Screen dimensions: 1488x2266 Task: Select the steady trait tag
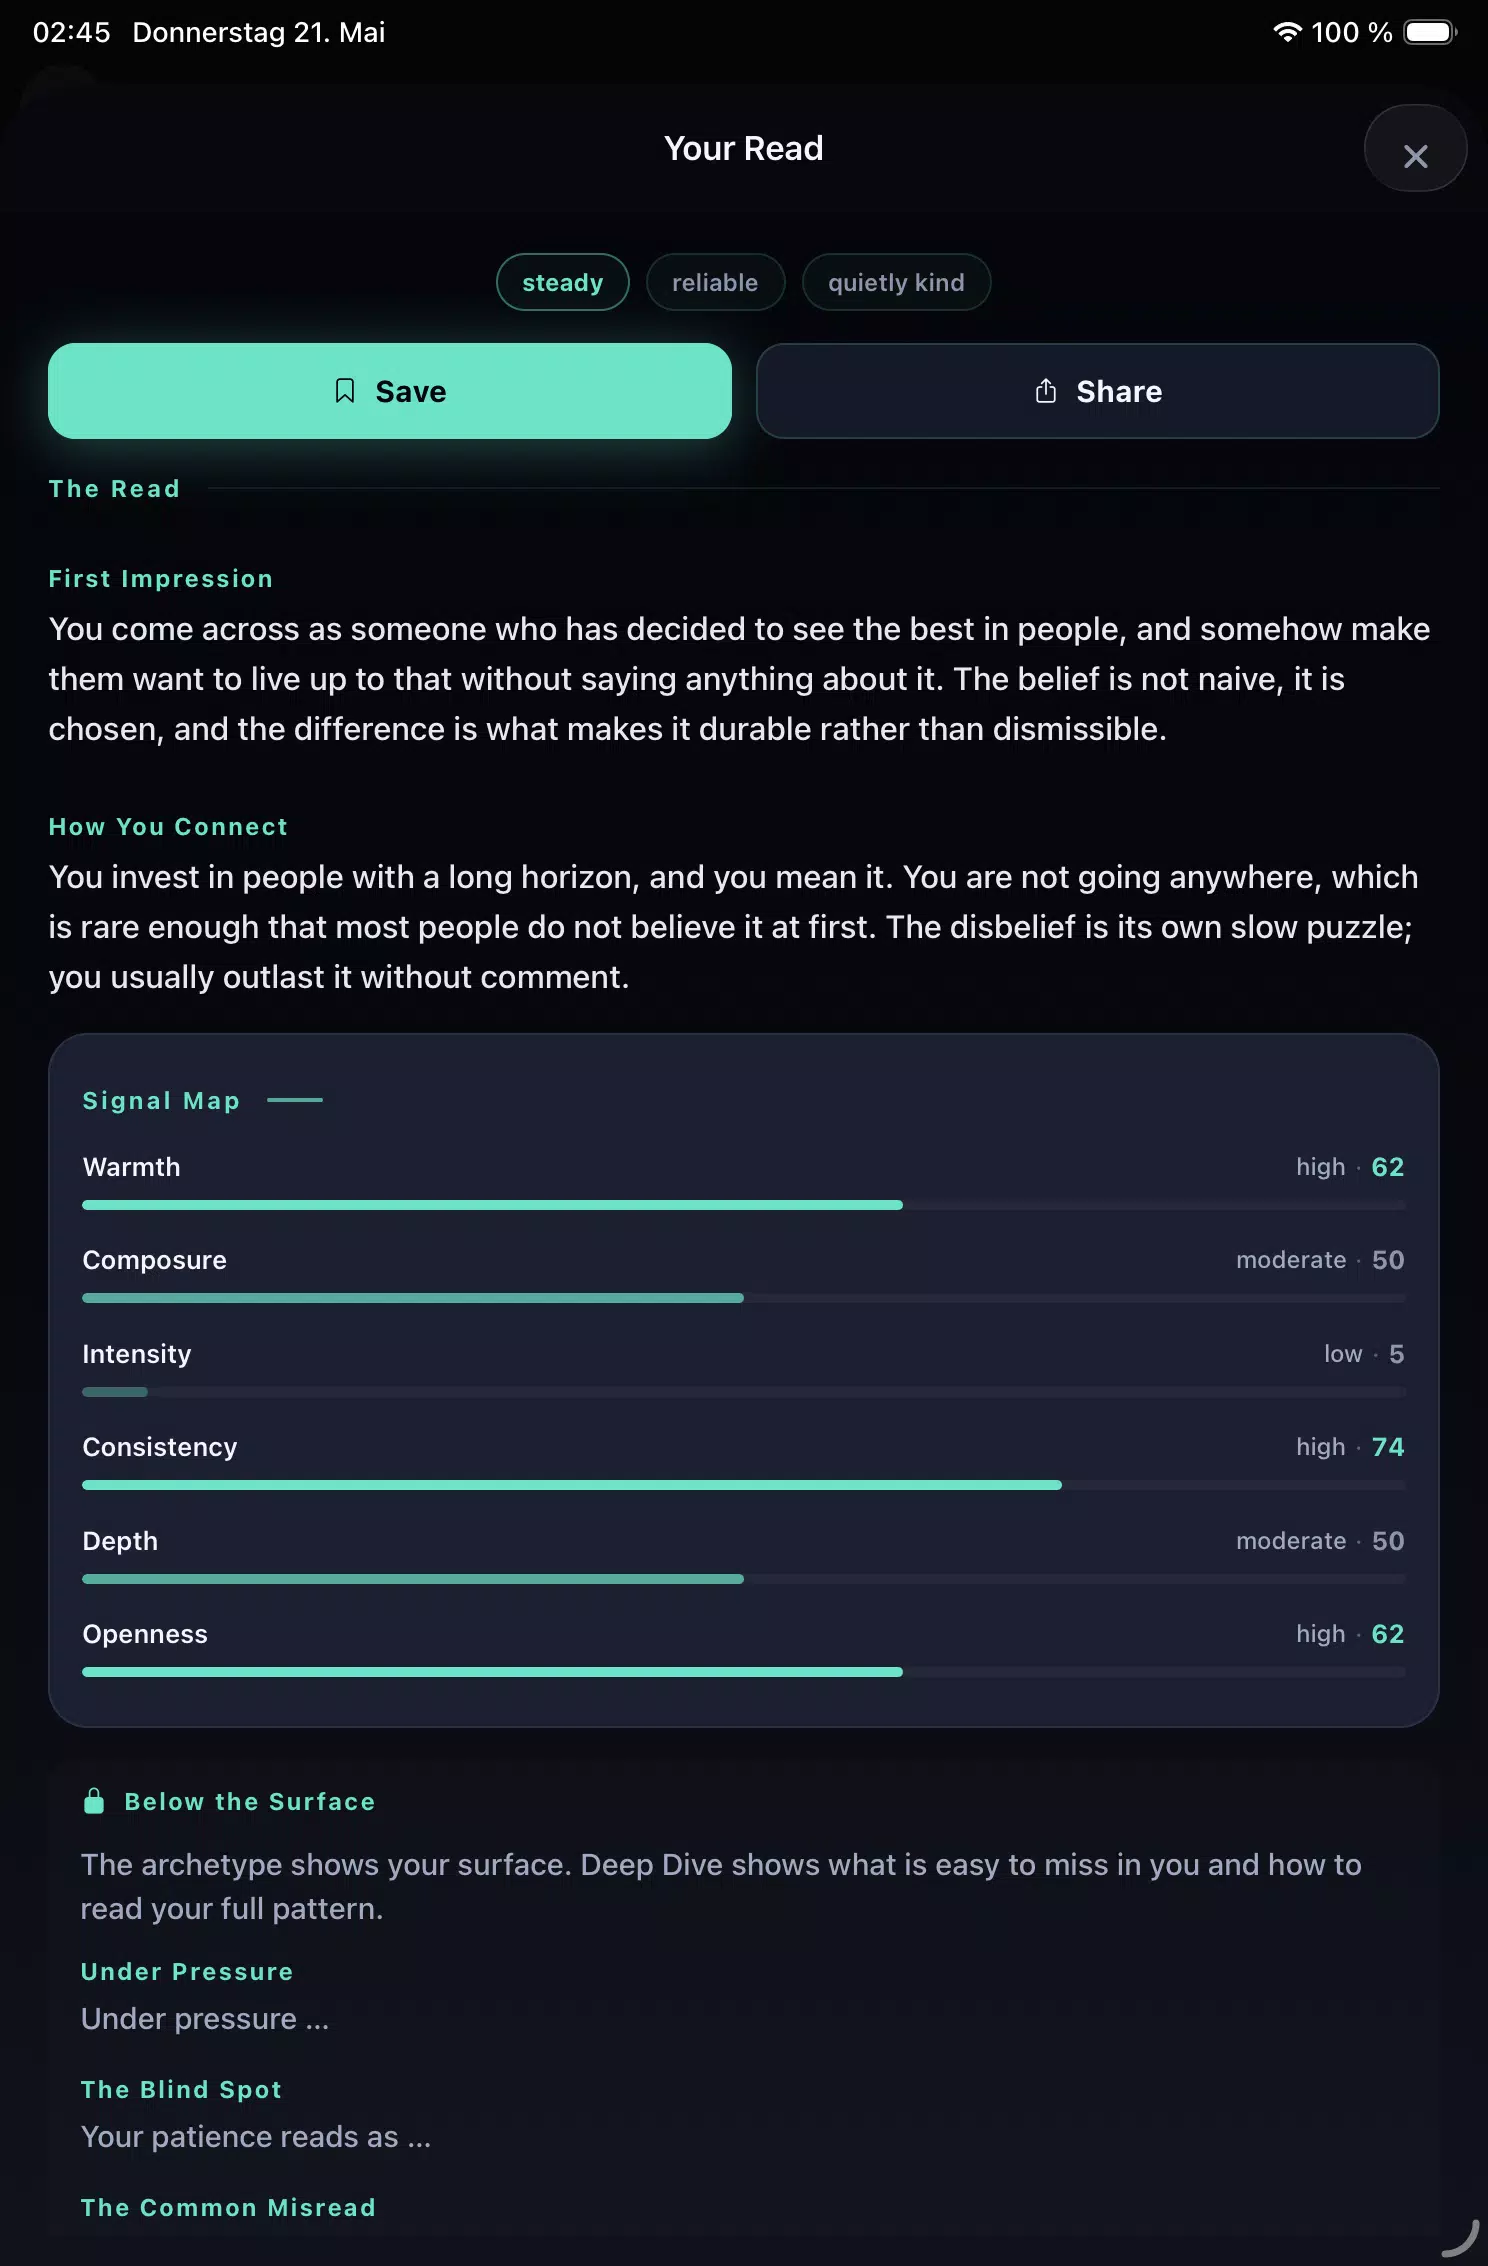pyautogui.click(x=563, y=282)
